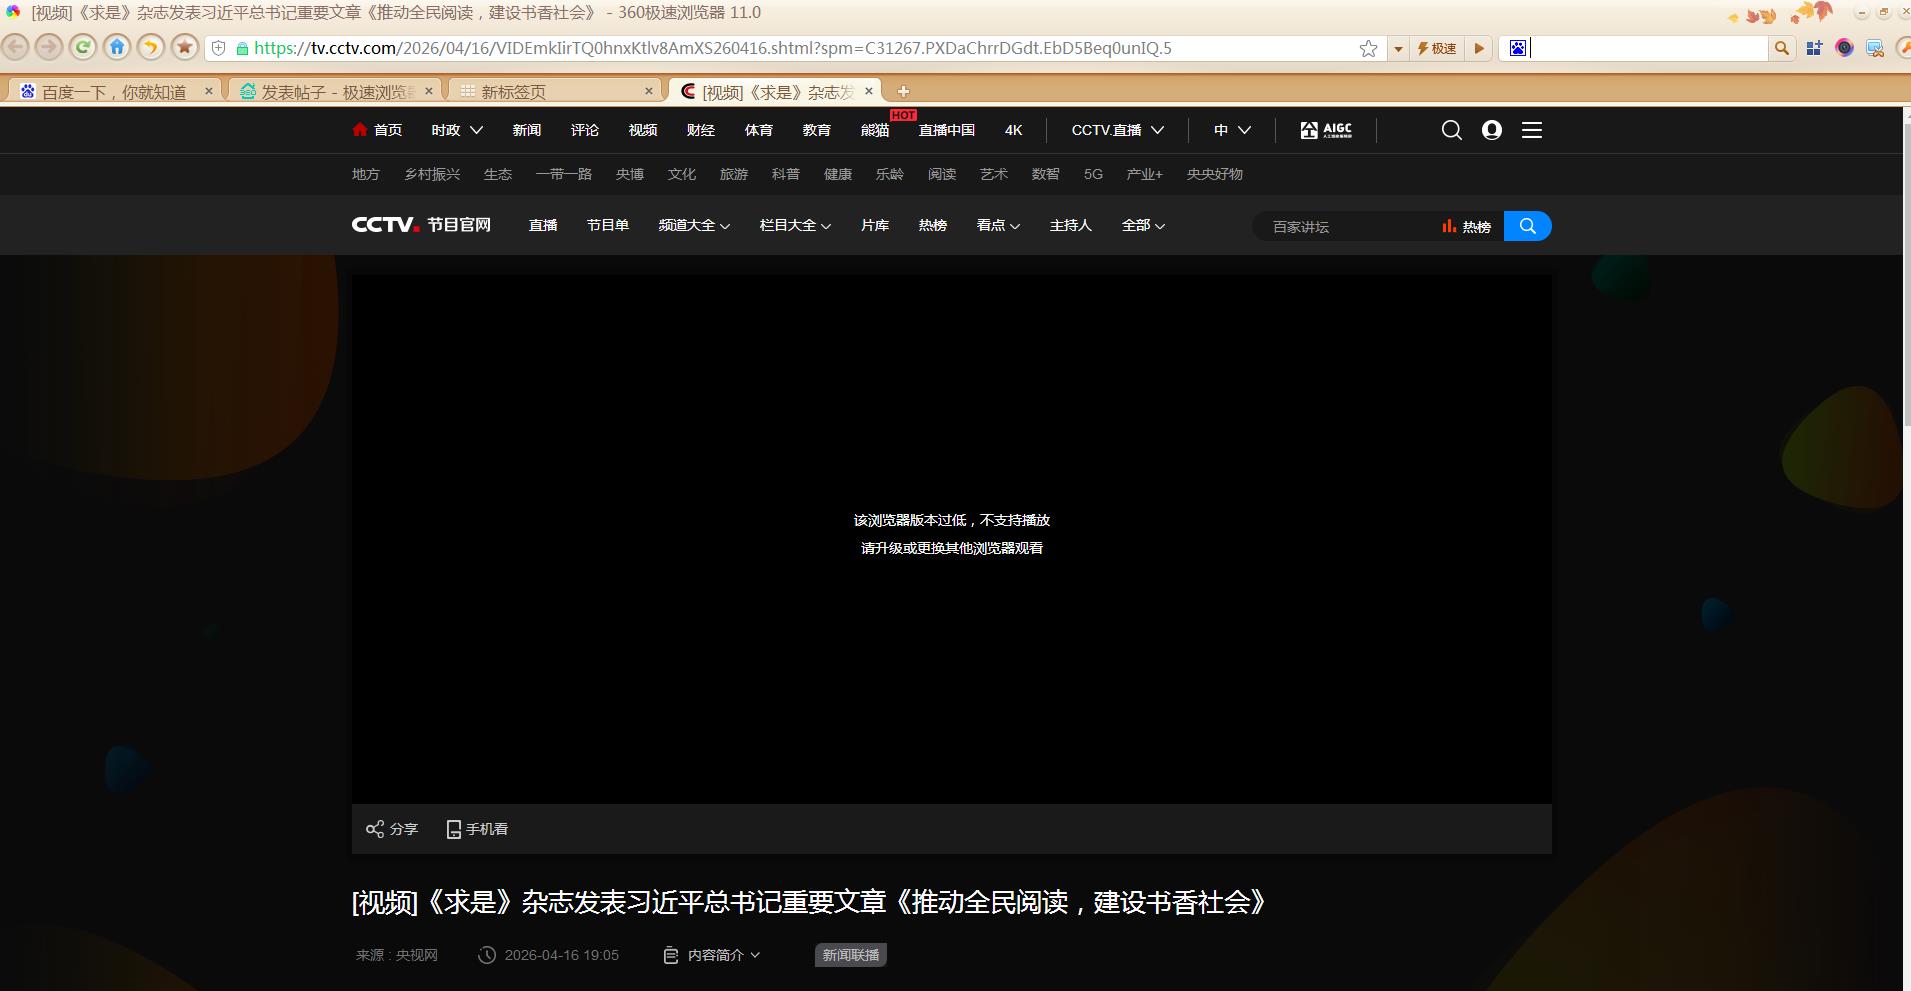1911x991 pixels.
Task: Close the 新标签页 tab
Action: (x=649, y=91)
